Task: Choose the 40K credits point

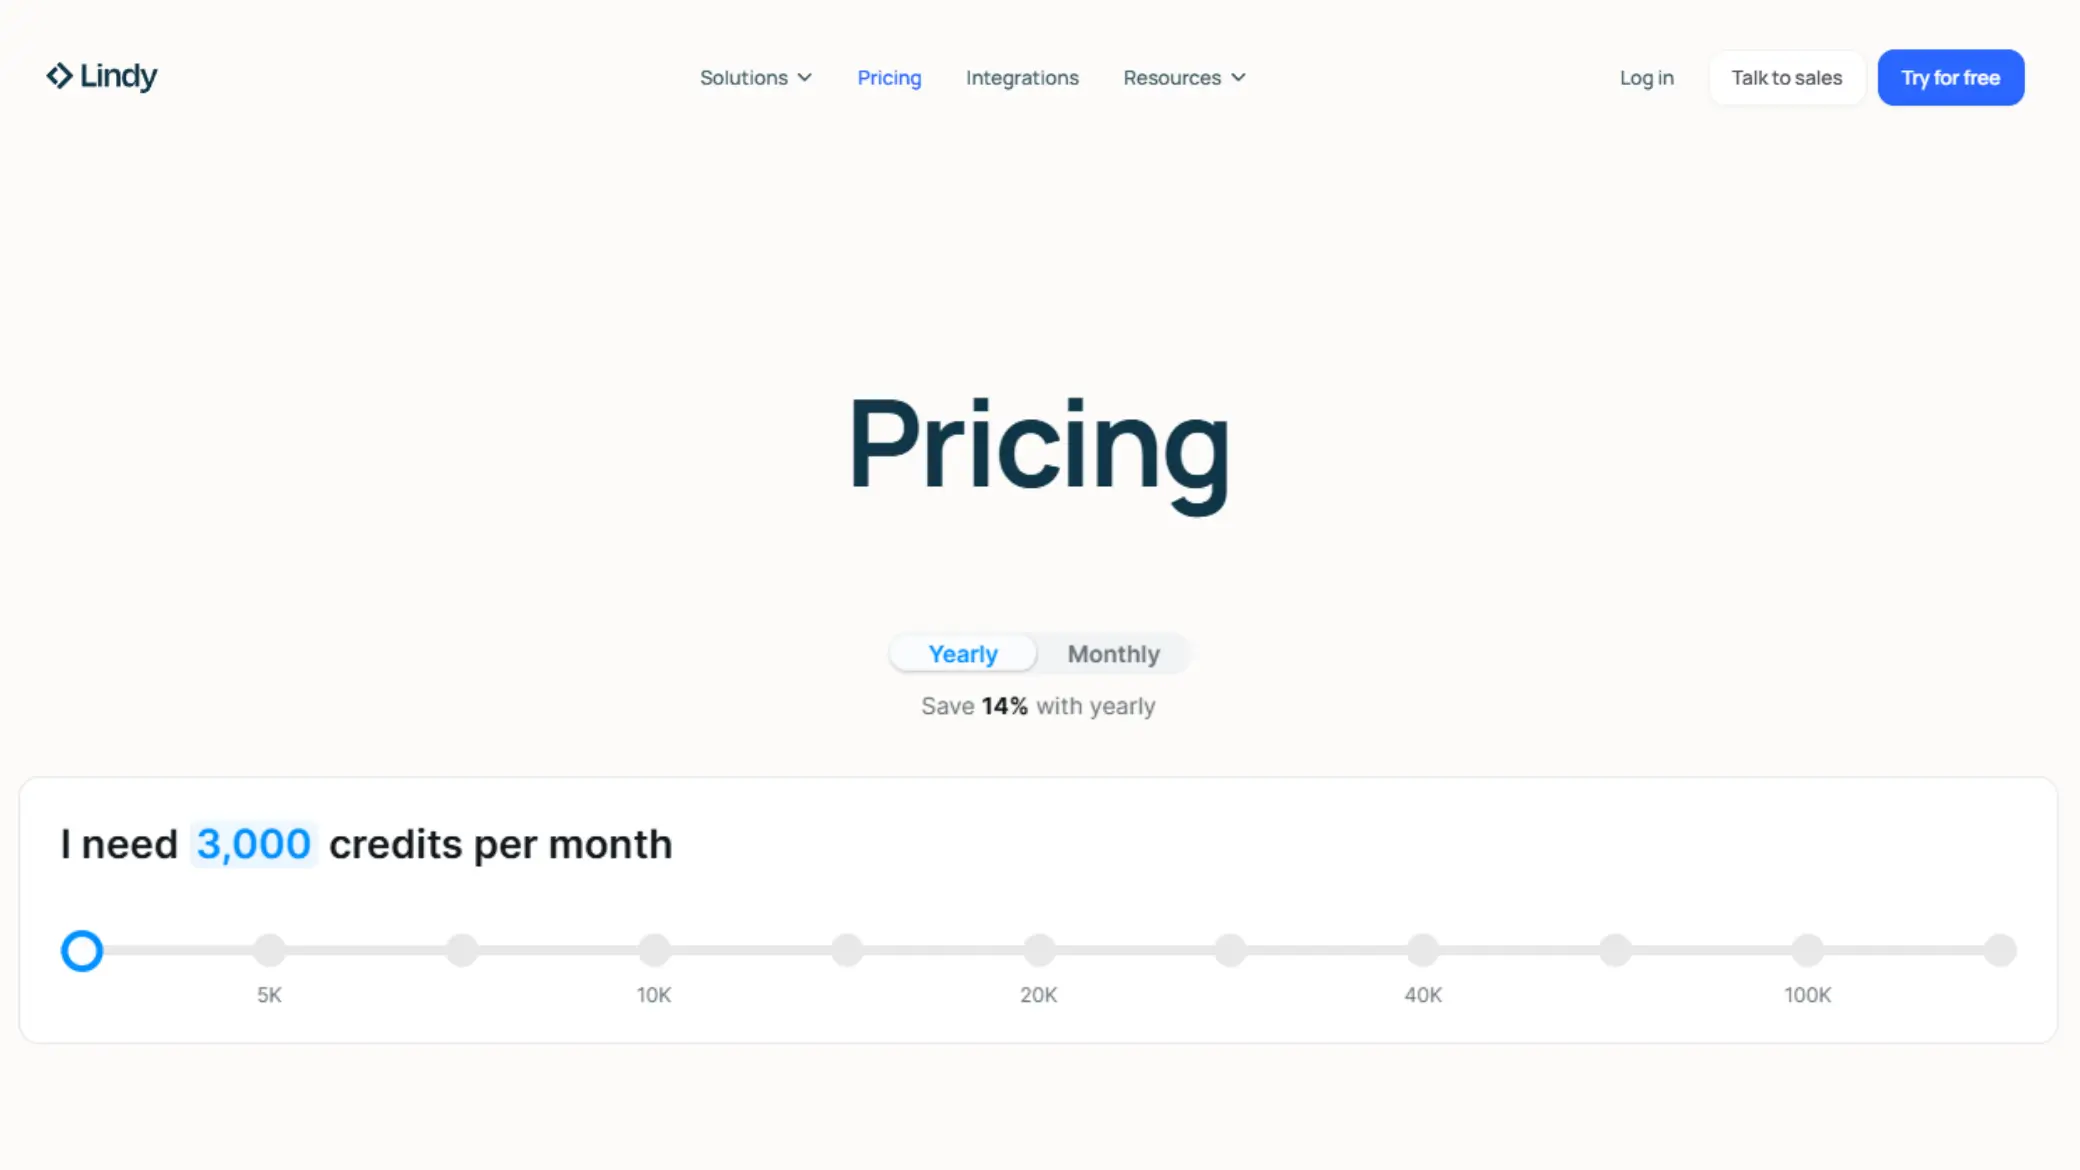Action: (x=1423, y=950)
